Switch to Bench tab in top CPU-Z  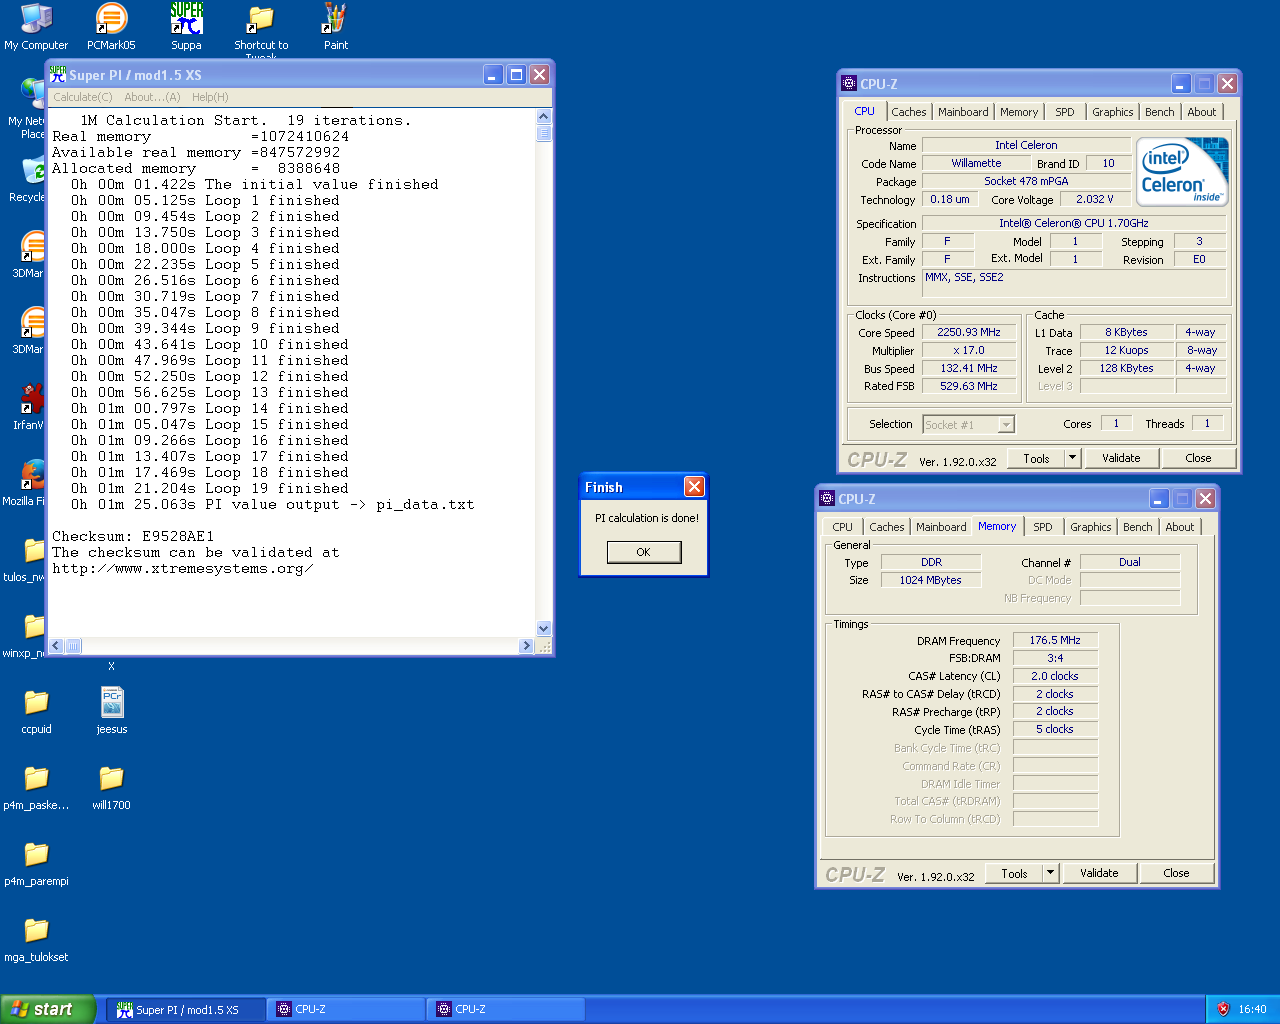pos(1160,112)
